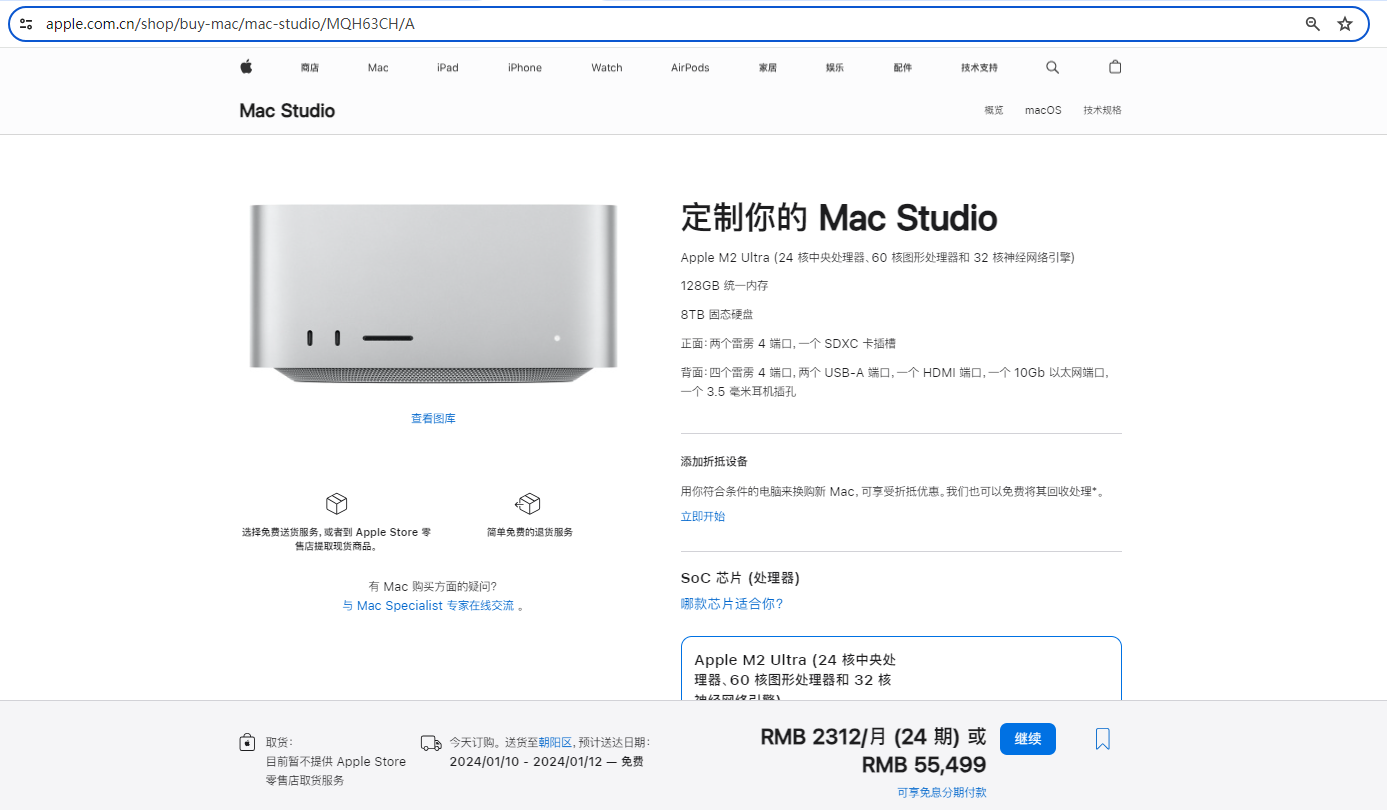1387x810 pixels.
Task: Click the 8TB 固态硬盘 spec text
Action: tap(717, 315)
